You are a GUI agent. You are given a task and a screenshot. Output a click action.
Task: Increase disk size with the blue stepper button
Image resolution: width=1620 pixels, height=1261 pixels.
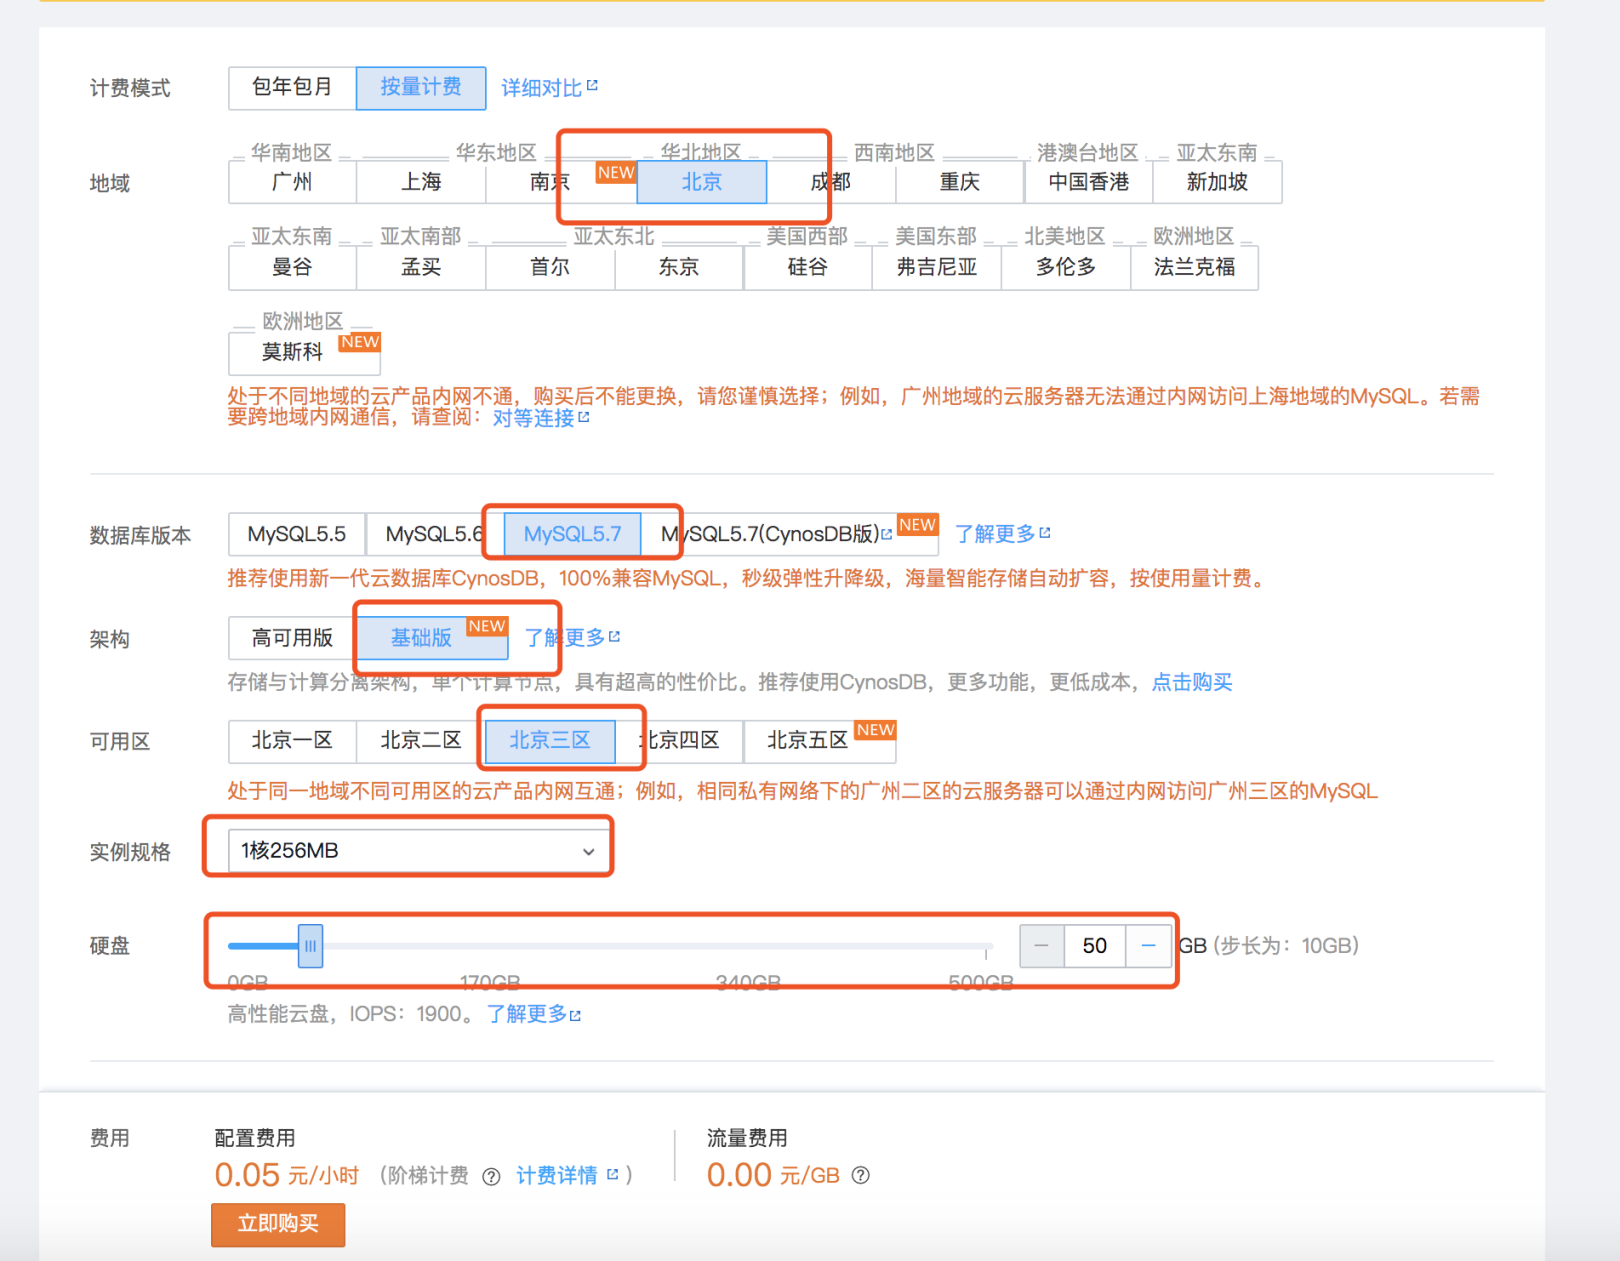[x=1148, y=946]
